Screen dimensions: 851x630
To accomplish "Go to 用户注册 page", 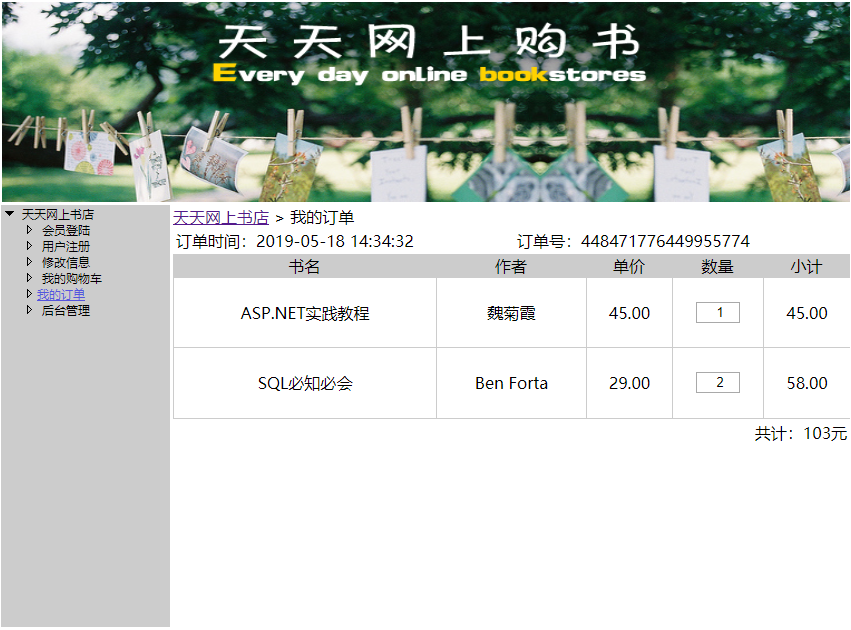I will pyautogui.click(x=65, y=246).
